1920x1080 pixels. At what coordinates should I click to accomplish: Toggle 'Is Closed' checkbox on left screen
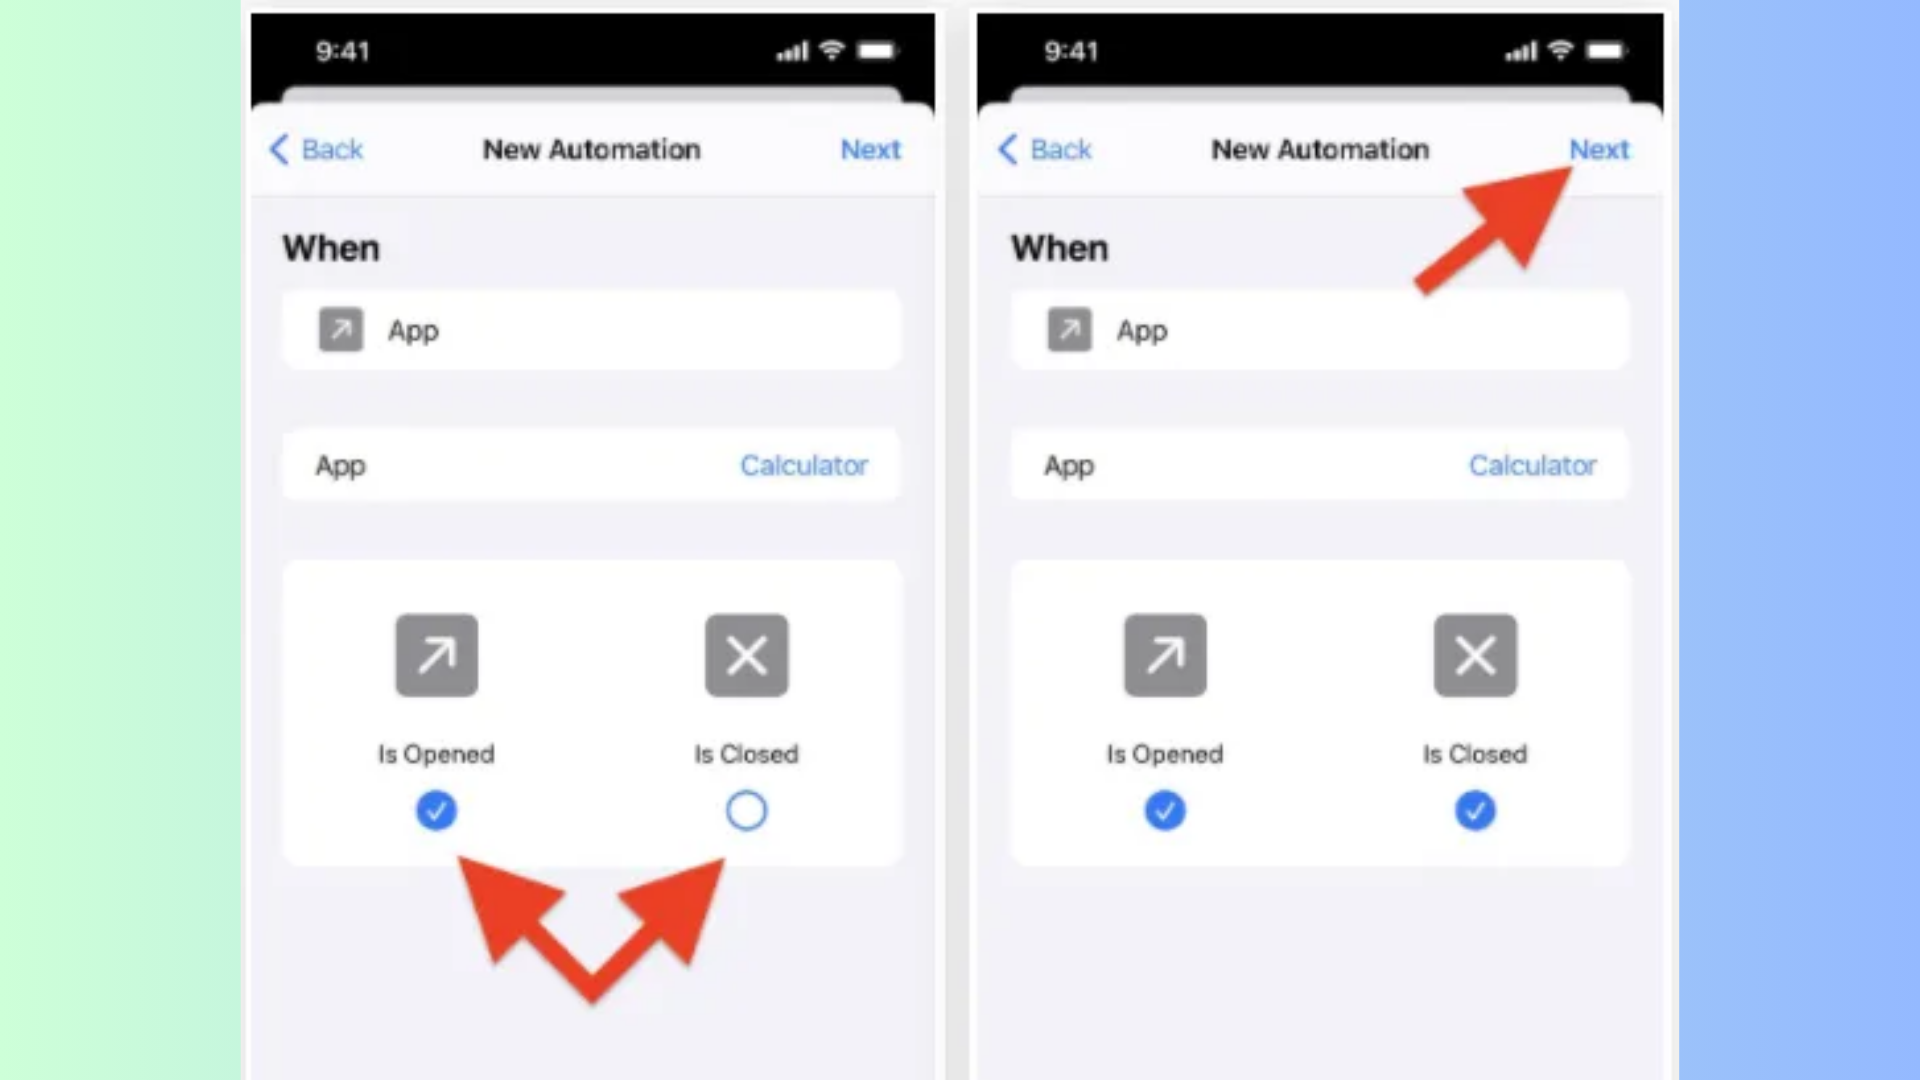tap(745, 810)
